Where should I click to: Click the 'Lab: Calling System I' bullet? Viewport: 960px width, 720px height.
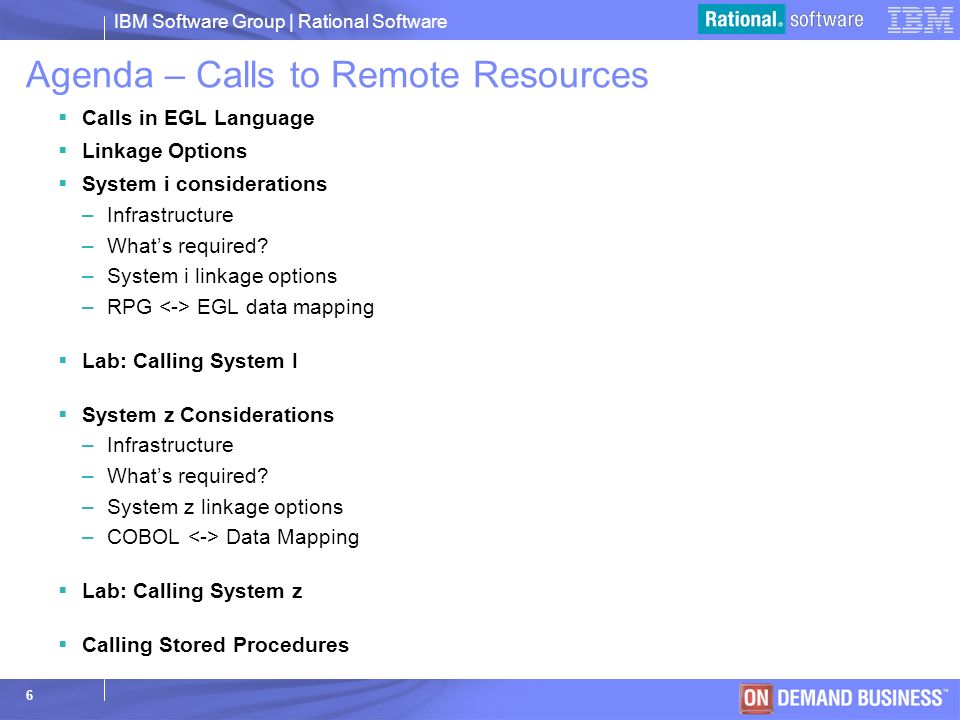(190, 361)
